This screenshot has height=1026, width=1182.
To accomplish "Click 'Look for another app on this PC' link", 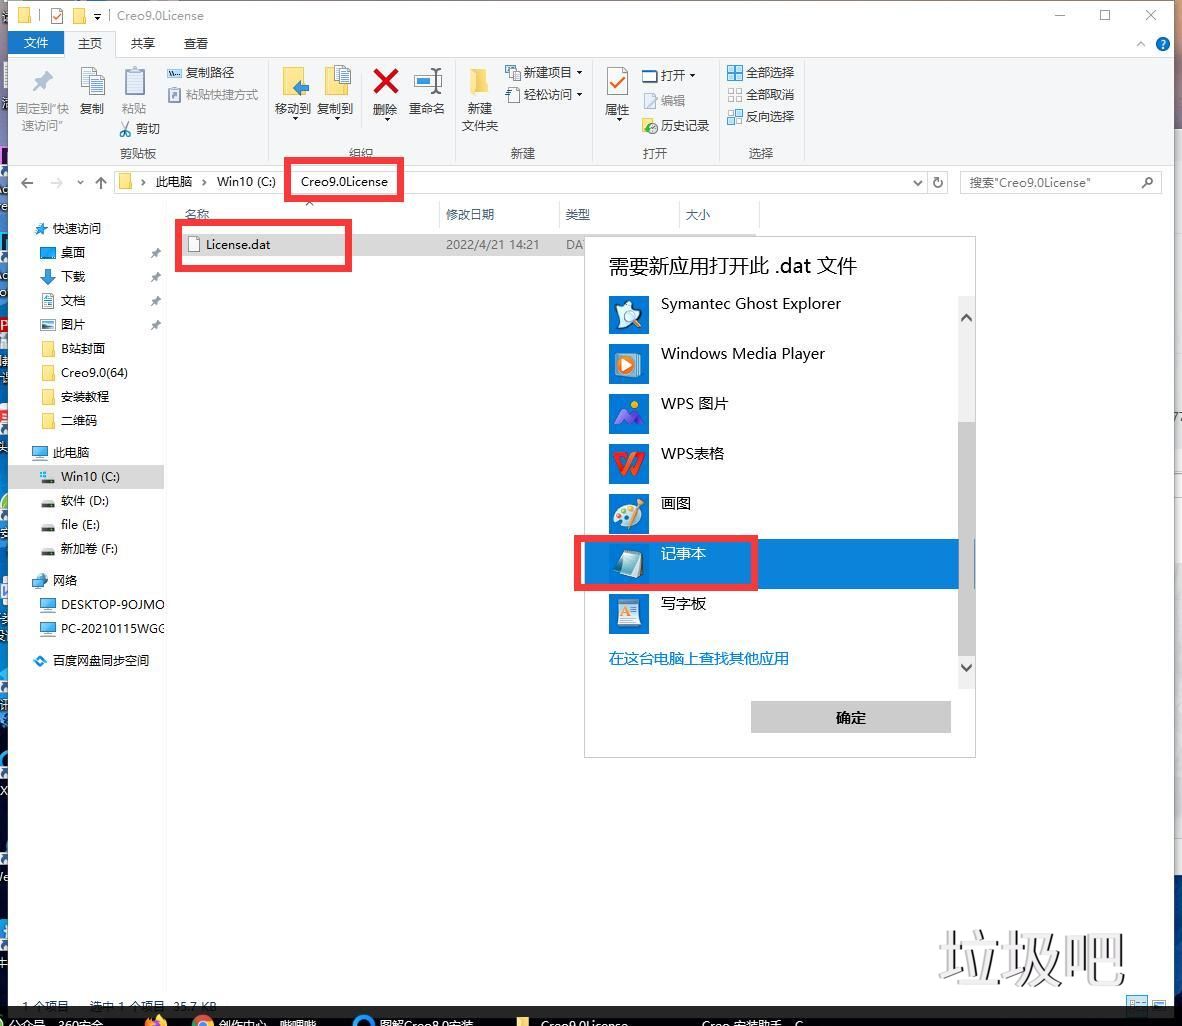I will (698, 658).
